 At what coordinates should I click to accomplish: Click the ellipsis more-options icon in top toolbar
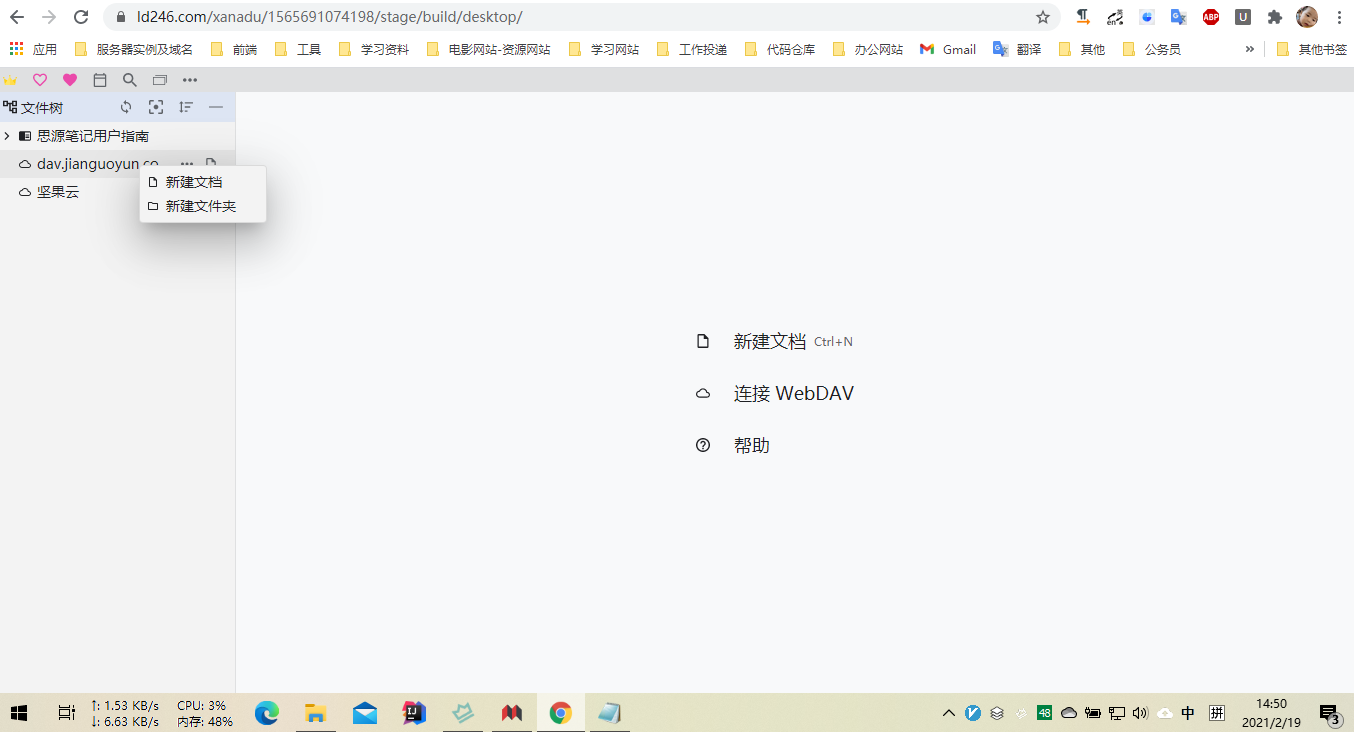click(189, 80)
